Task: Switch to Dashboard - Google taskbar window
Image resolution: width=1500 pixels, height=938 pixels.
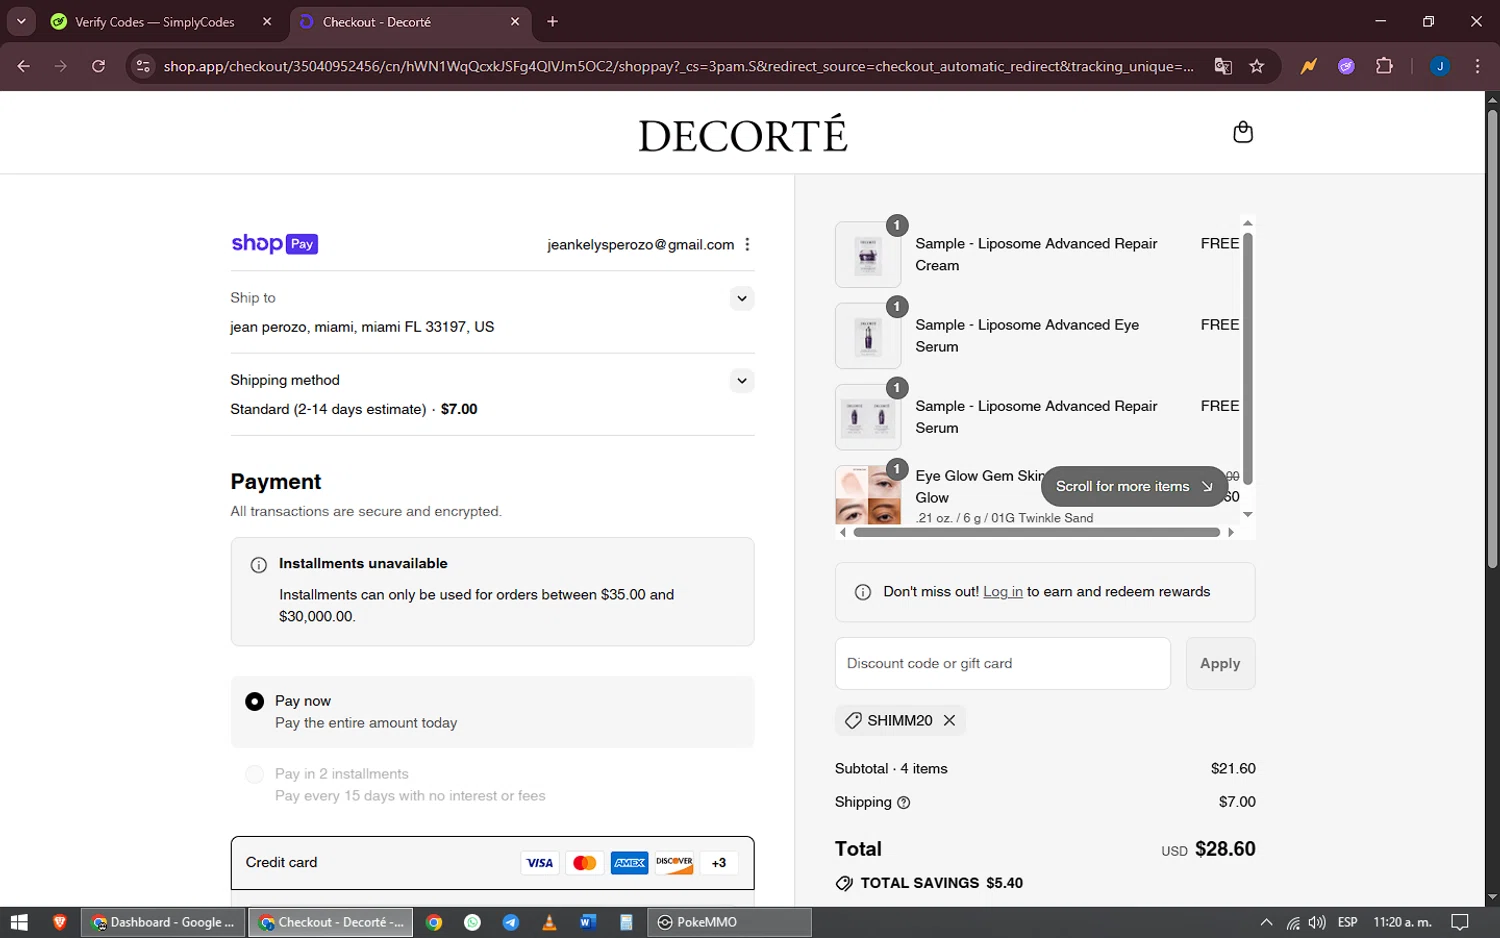Action: tap(163, 922)
